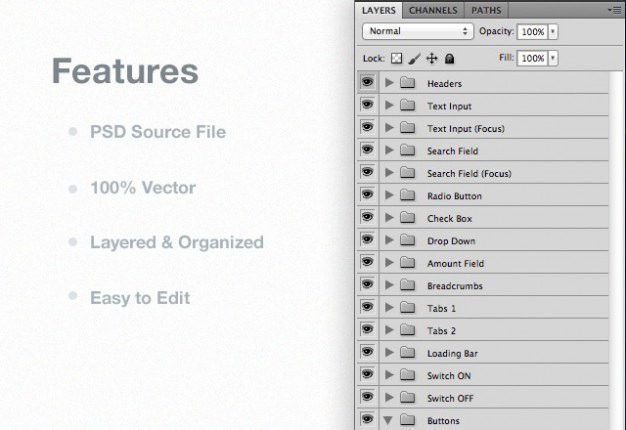Click folder icon of Amount Field group
Image resolution: width=626 pixels, height=430 pixels.
click(408, 263)
